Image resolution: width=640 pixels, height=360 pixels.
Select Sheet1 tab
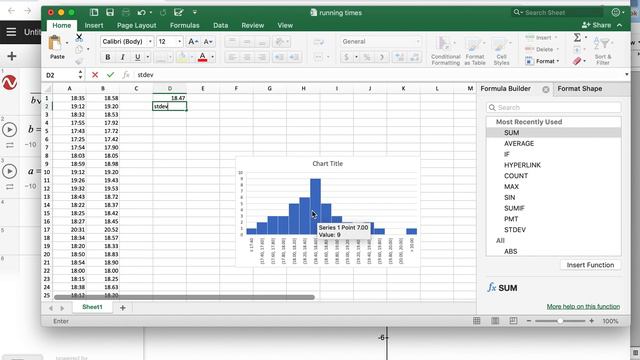point(92,307)
